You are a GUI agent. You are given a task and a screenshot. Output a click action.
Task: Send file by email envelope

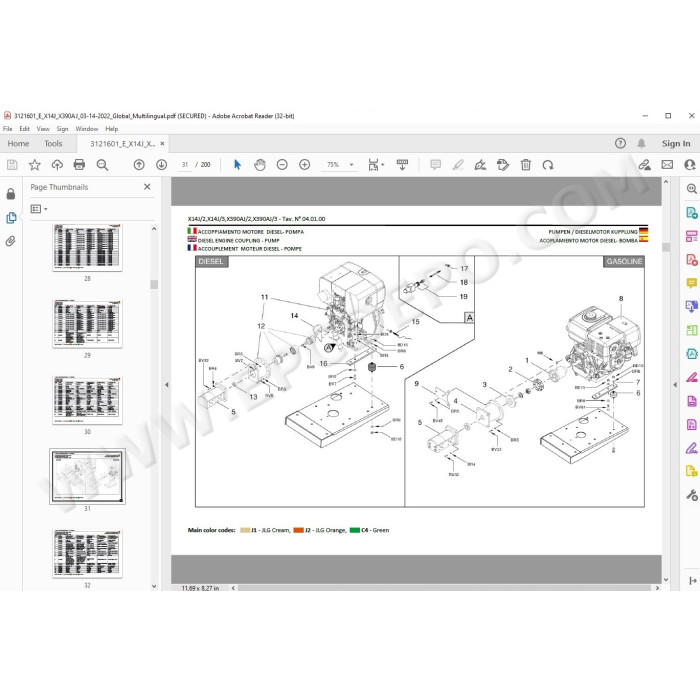click(667, 165)
